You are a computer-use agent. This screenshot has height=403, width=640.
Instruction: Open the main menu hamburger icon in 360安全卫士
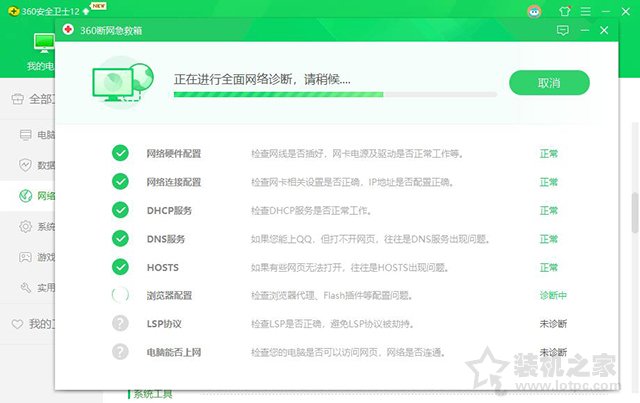point(586,11)
